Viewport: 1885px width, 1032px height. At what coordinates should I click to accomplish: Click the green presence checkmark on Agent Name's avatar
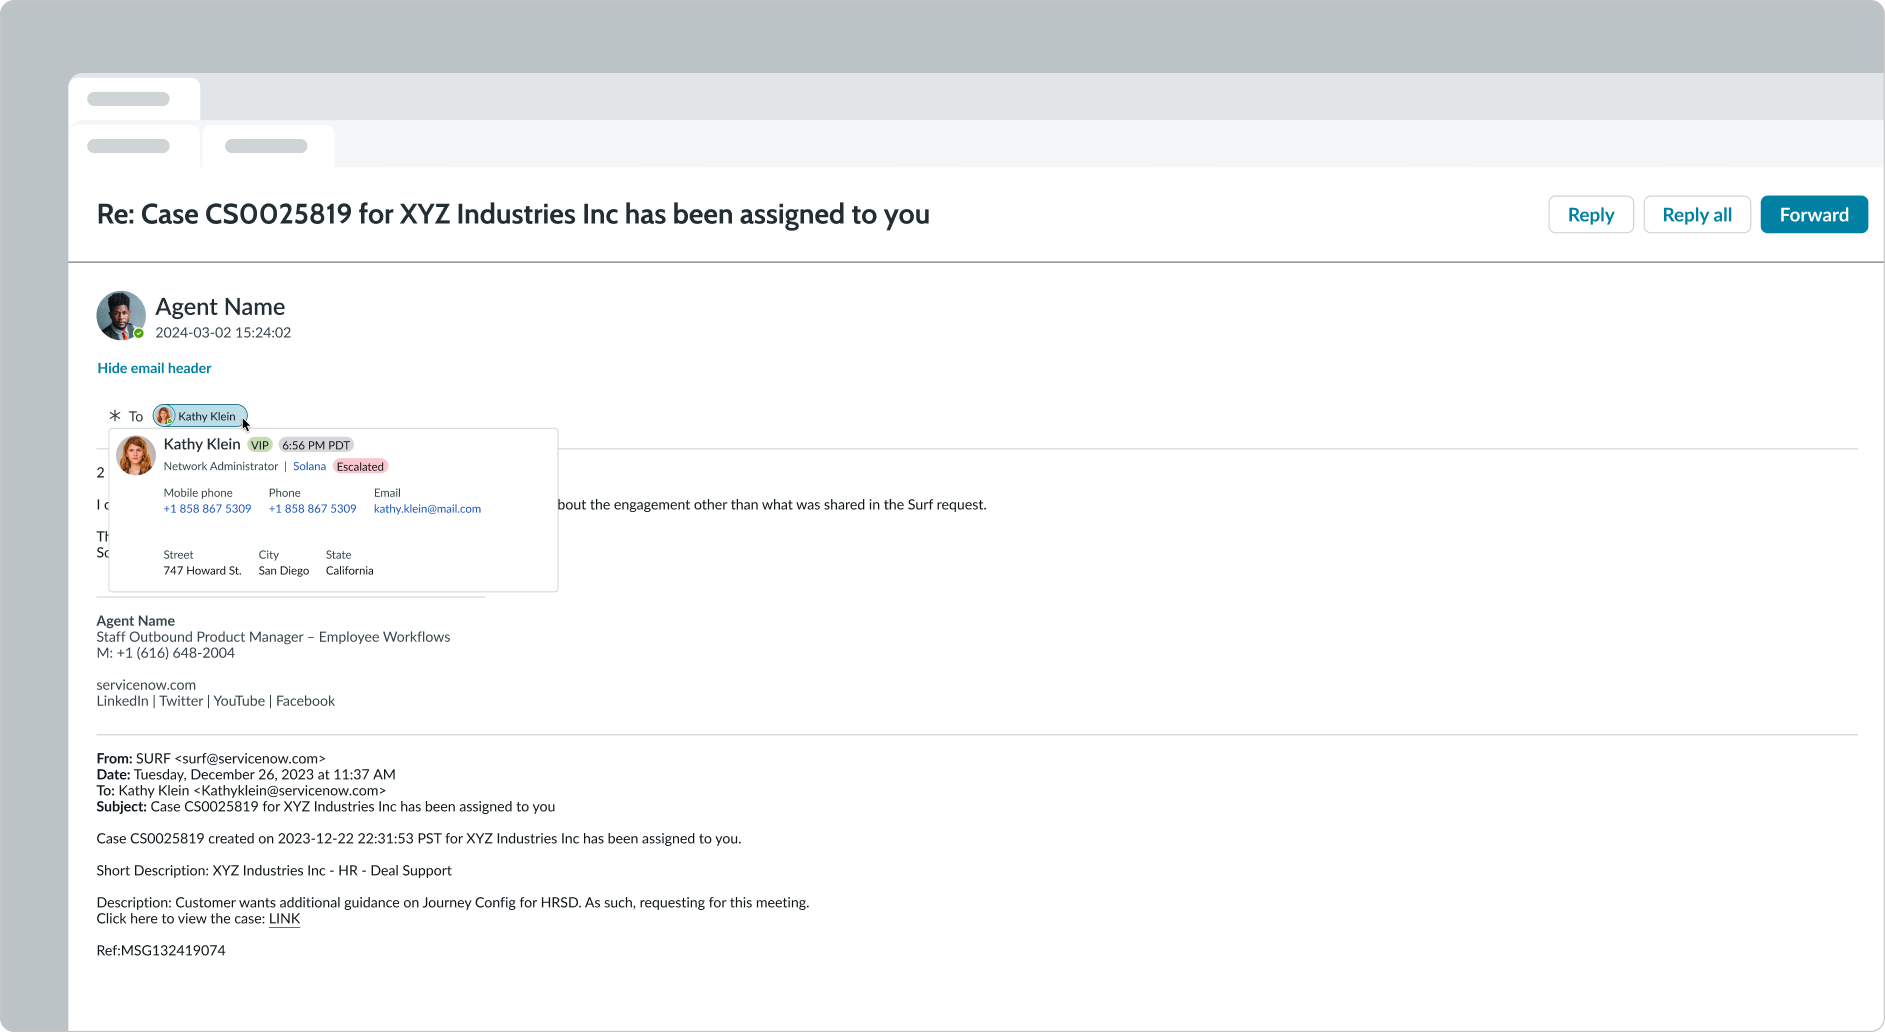138,331
